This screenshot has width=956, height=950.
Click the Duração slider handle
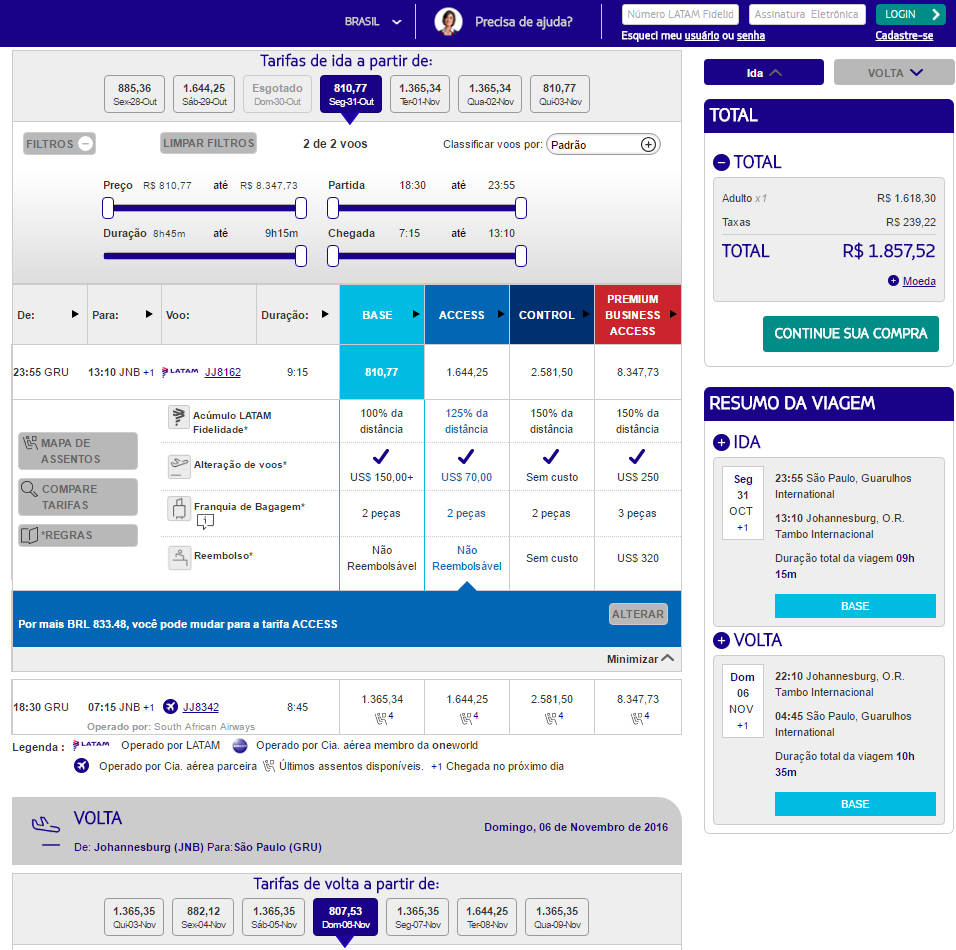(x=301, y=256)
